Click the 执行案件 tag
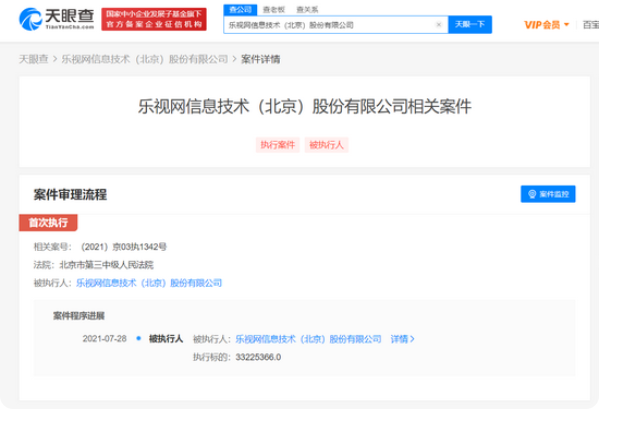Viewport: 617px width, 422px height. [277, 145]
